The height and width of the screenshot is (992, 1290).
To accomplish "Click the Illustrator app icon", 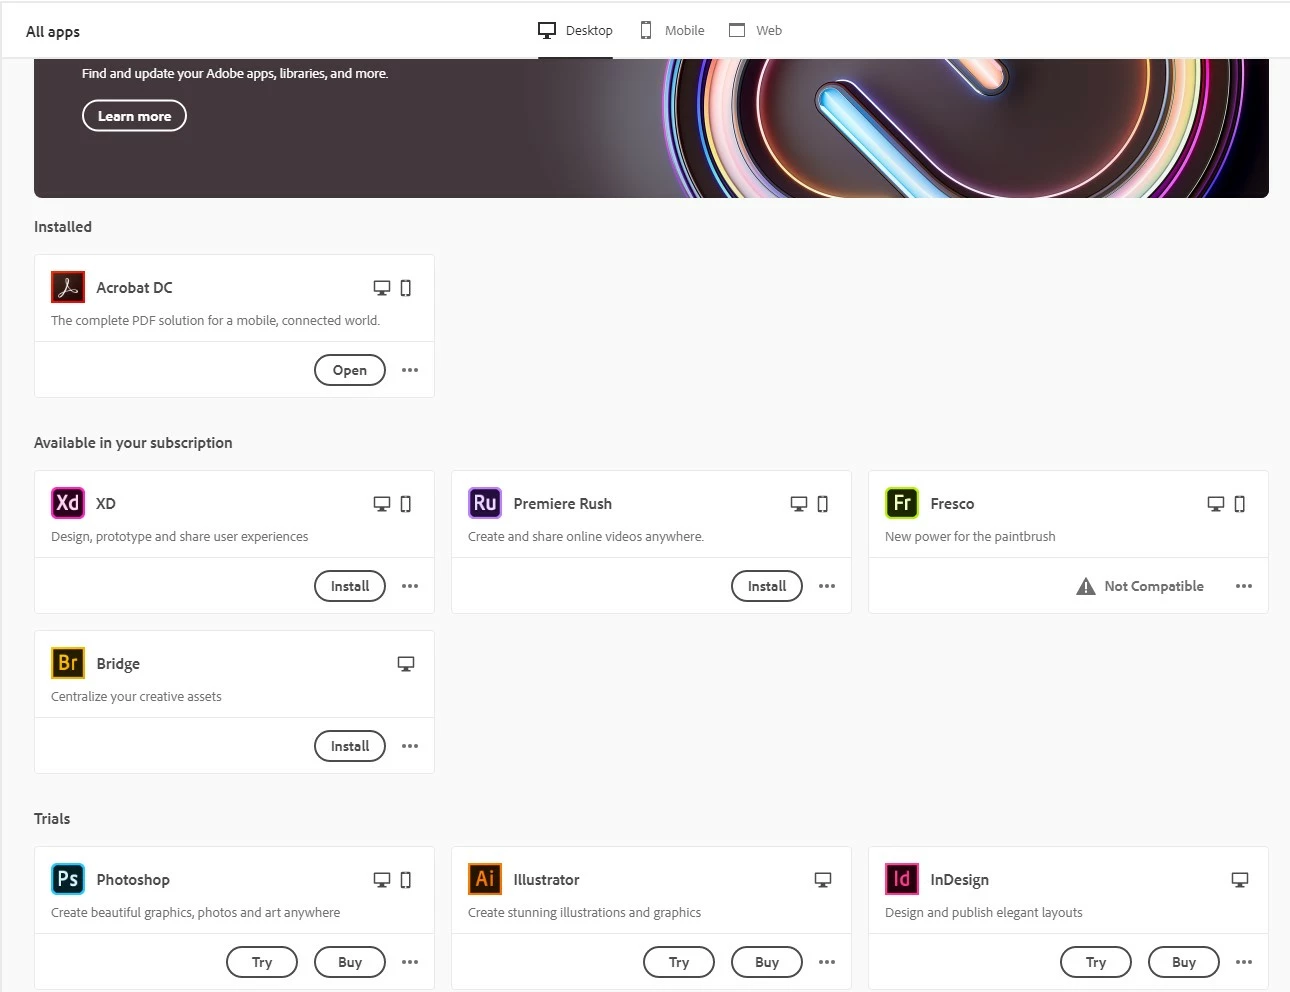I will (x=485, y=879).
